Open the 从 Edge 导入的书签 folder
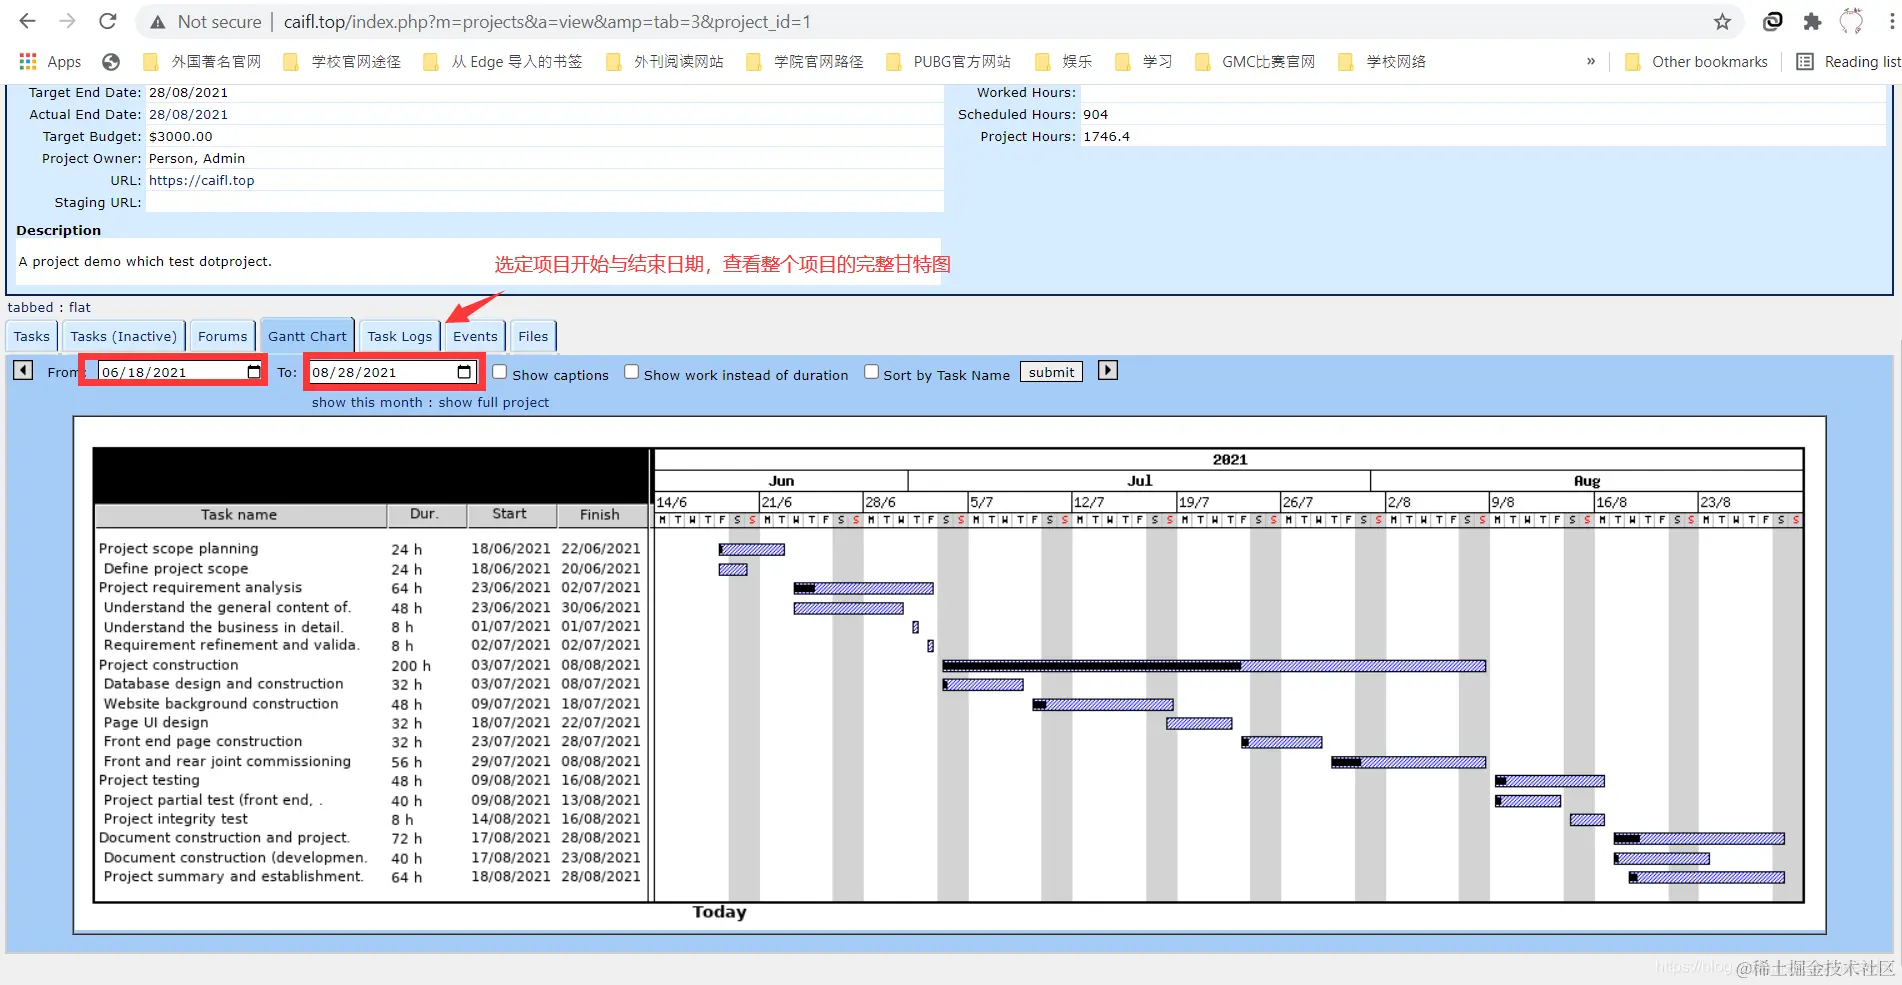1902x985 pixels. [x=503, y=62]
